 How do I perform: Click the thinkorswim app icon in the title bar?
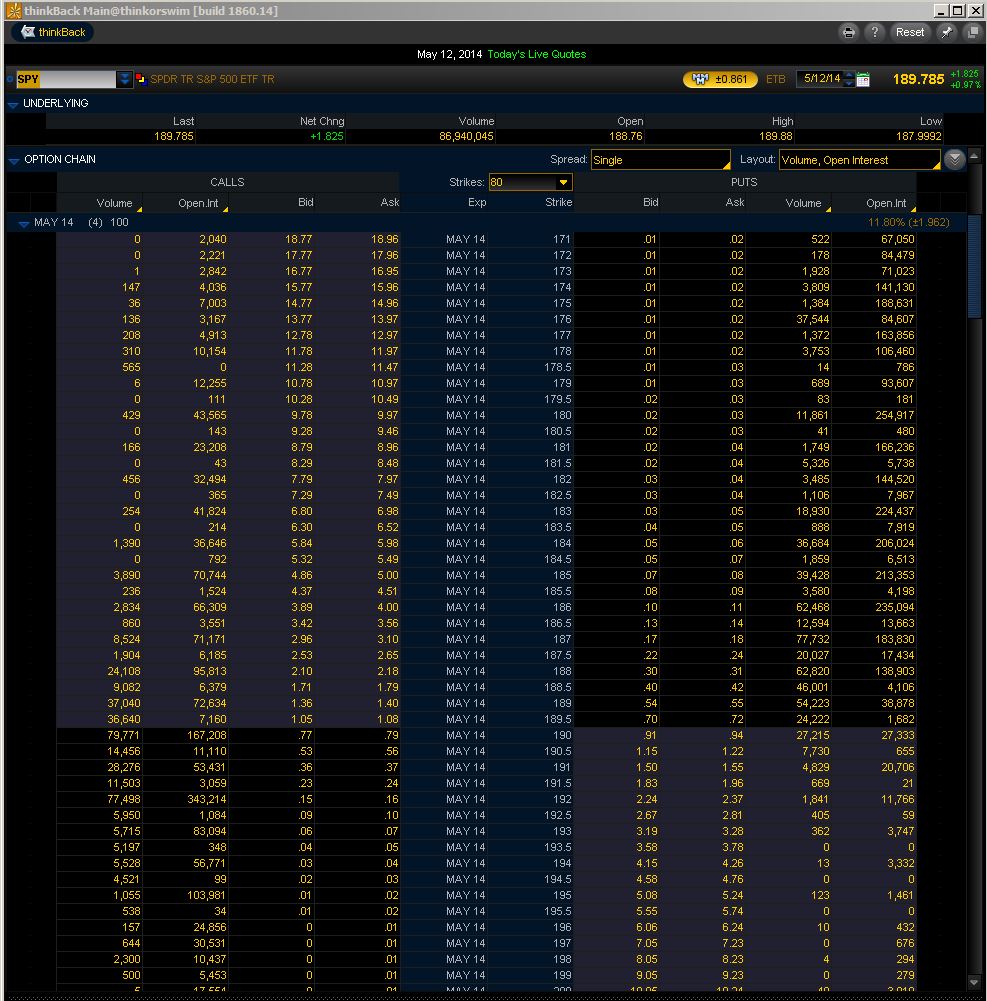click(x=13, y=11)
